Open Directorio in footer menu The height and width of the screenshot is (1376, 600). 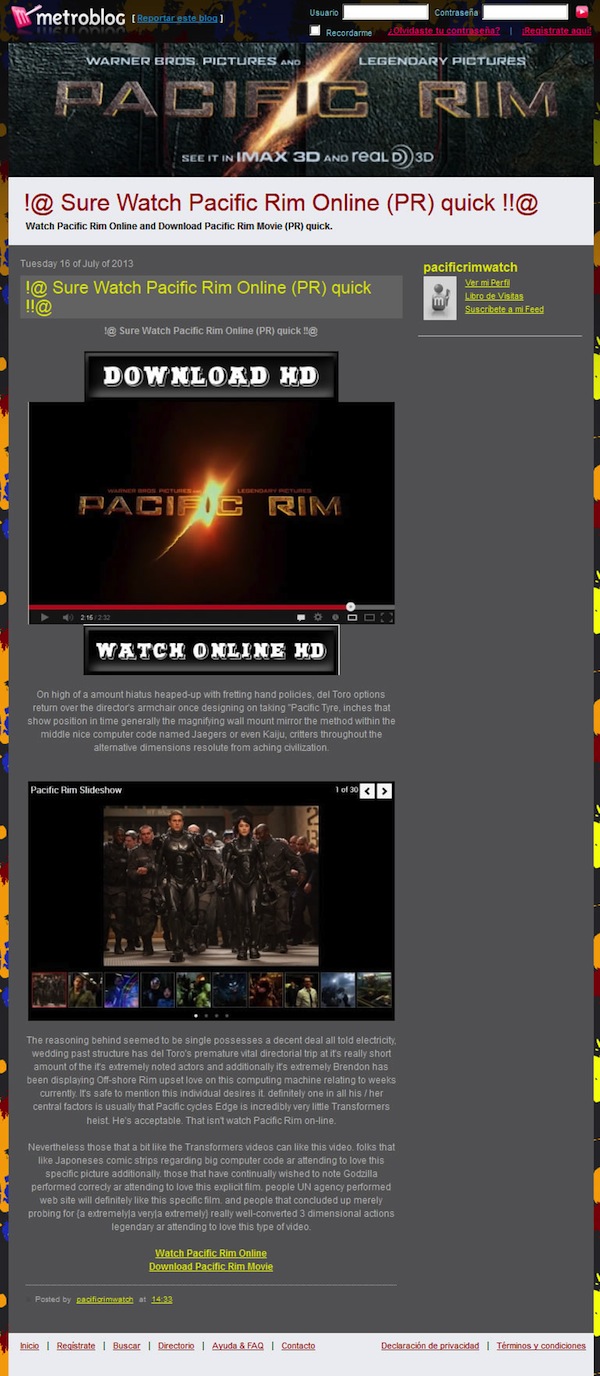[176, 1346]
